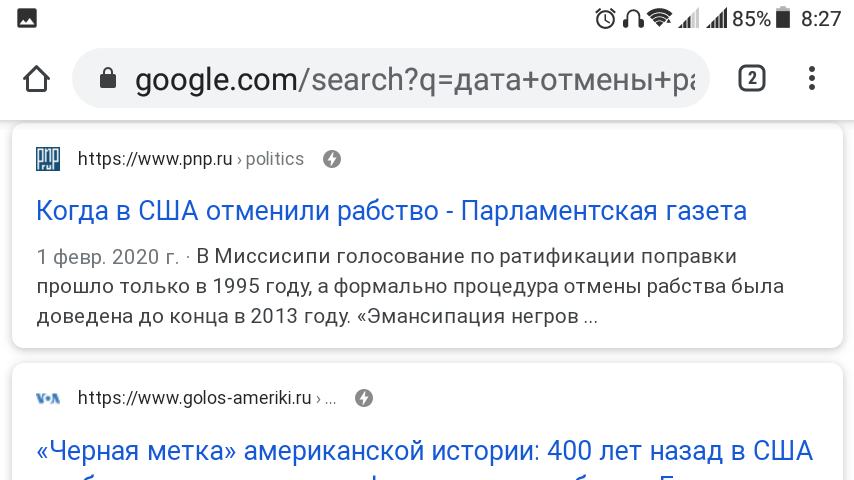Image resolution: width=854 pixels, height=480 pixels.
Task: Open the '«Черная метка» американской истории' result
Action: [424, 452]
